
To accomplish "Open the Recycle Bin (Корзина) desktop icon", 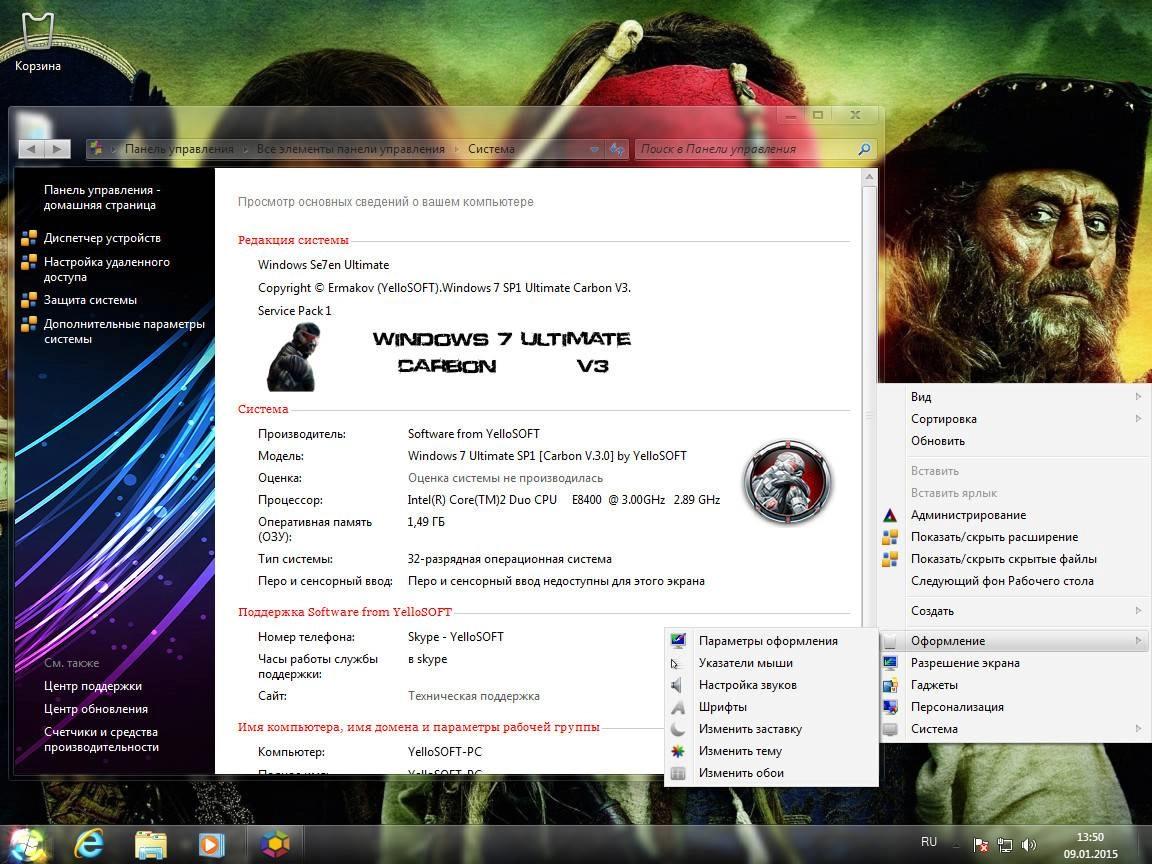I will (37, 40).
